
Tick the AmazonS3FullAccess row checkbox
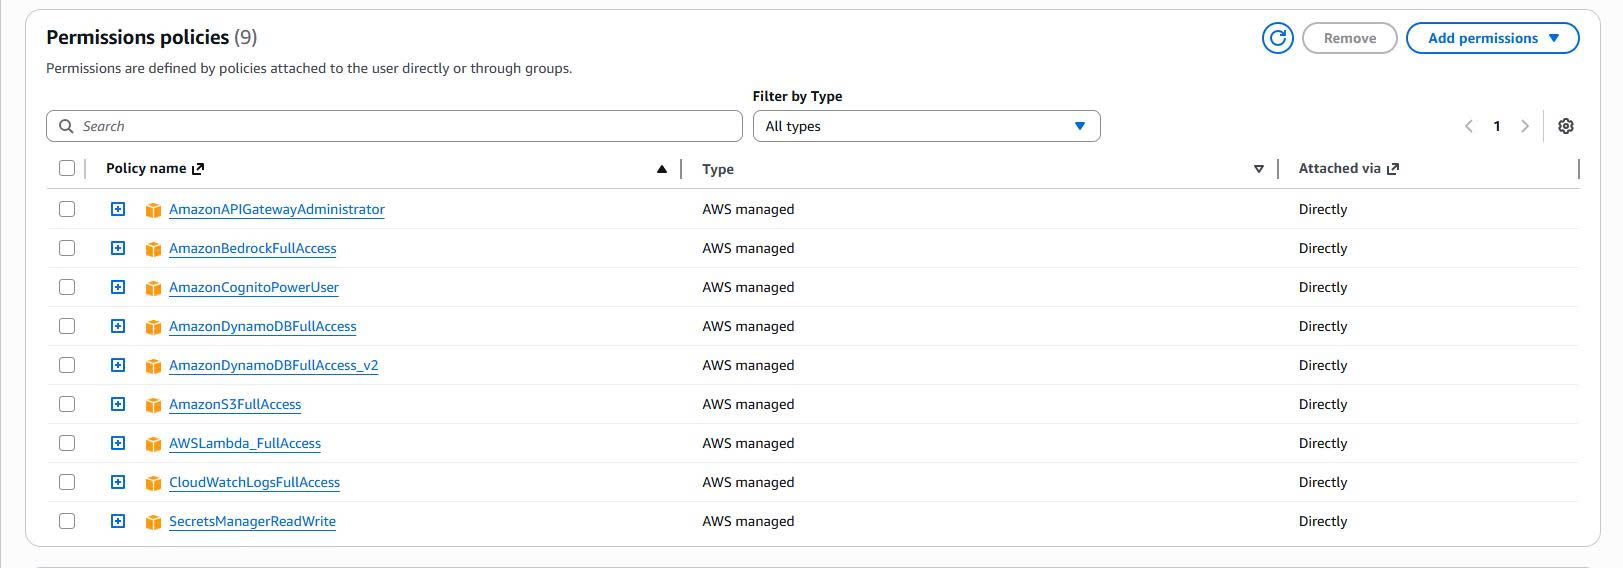(67, 404)
